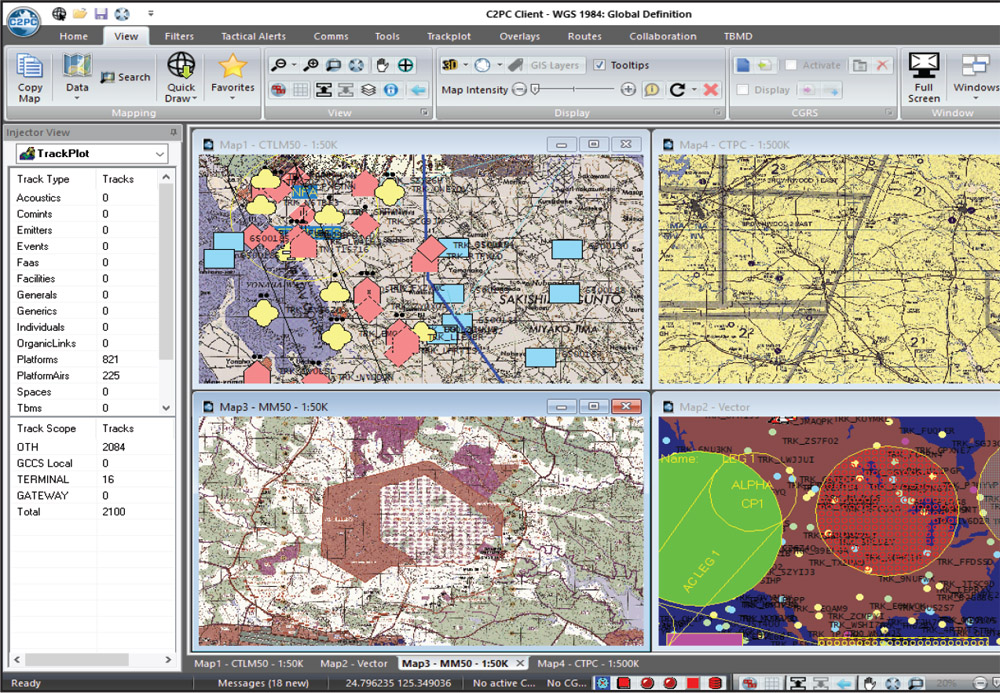The width and height of the screenshot is (1000, 693).
Task: Click the minus button for Map Intensity
Action: point(519,90)
